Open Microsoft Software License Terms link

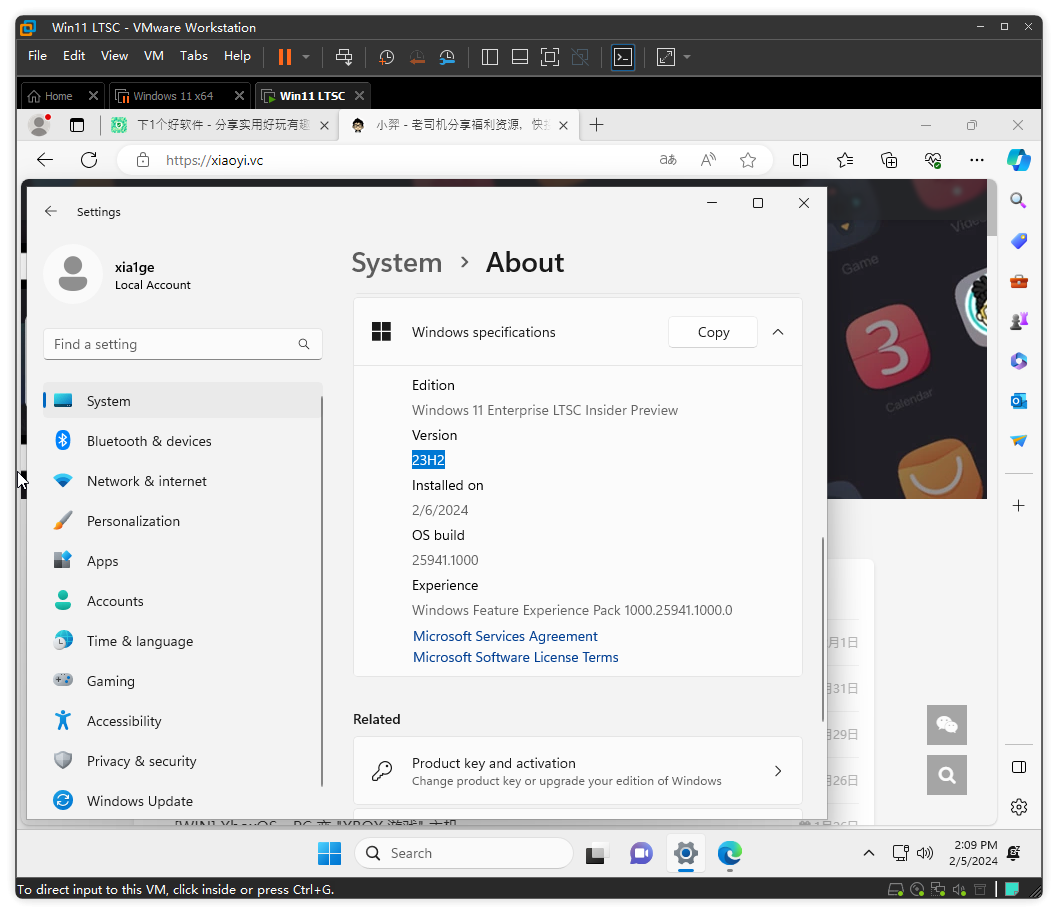(515, 657)
